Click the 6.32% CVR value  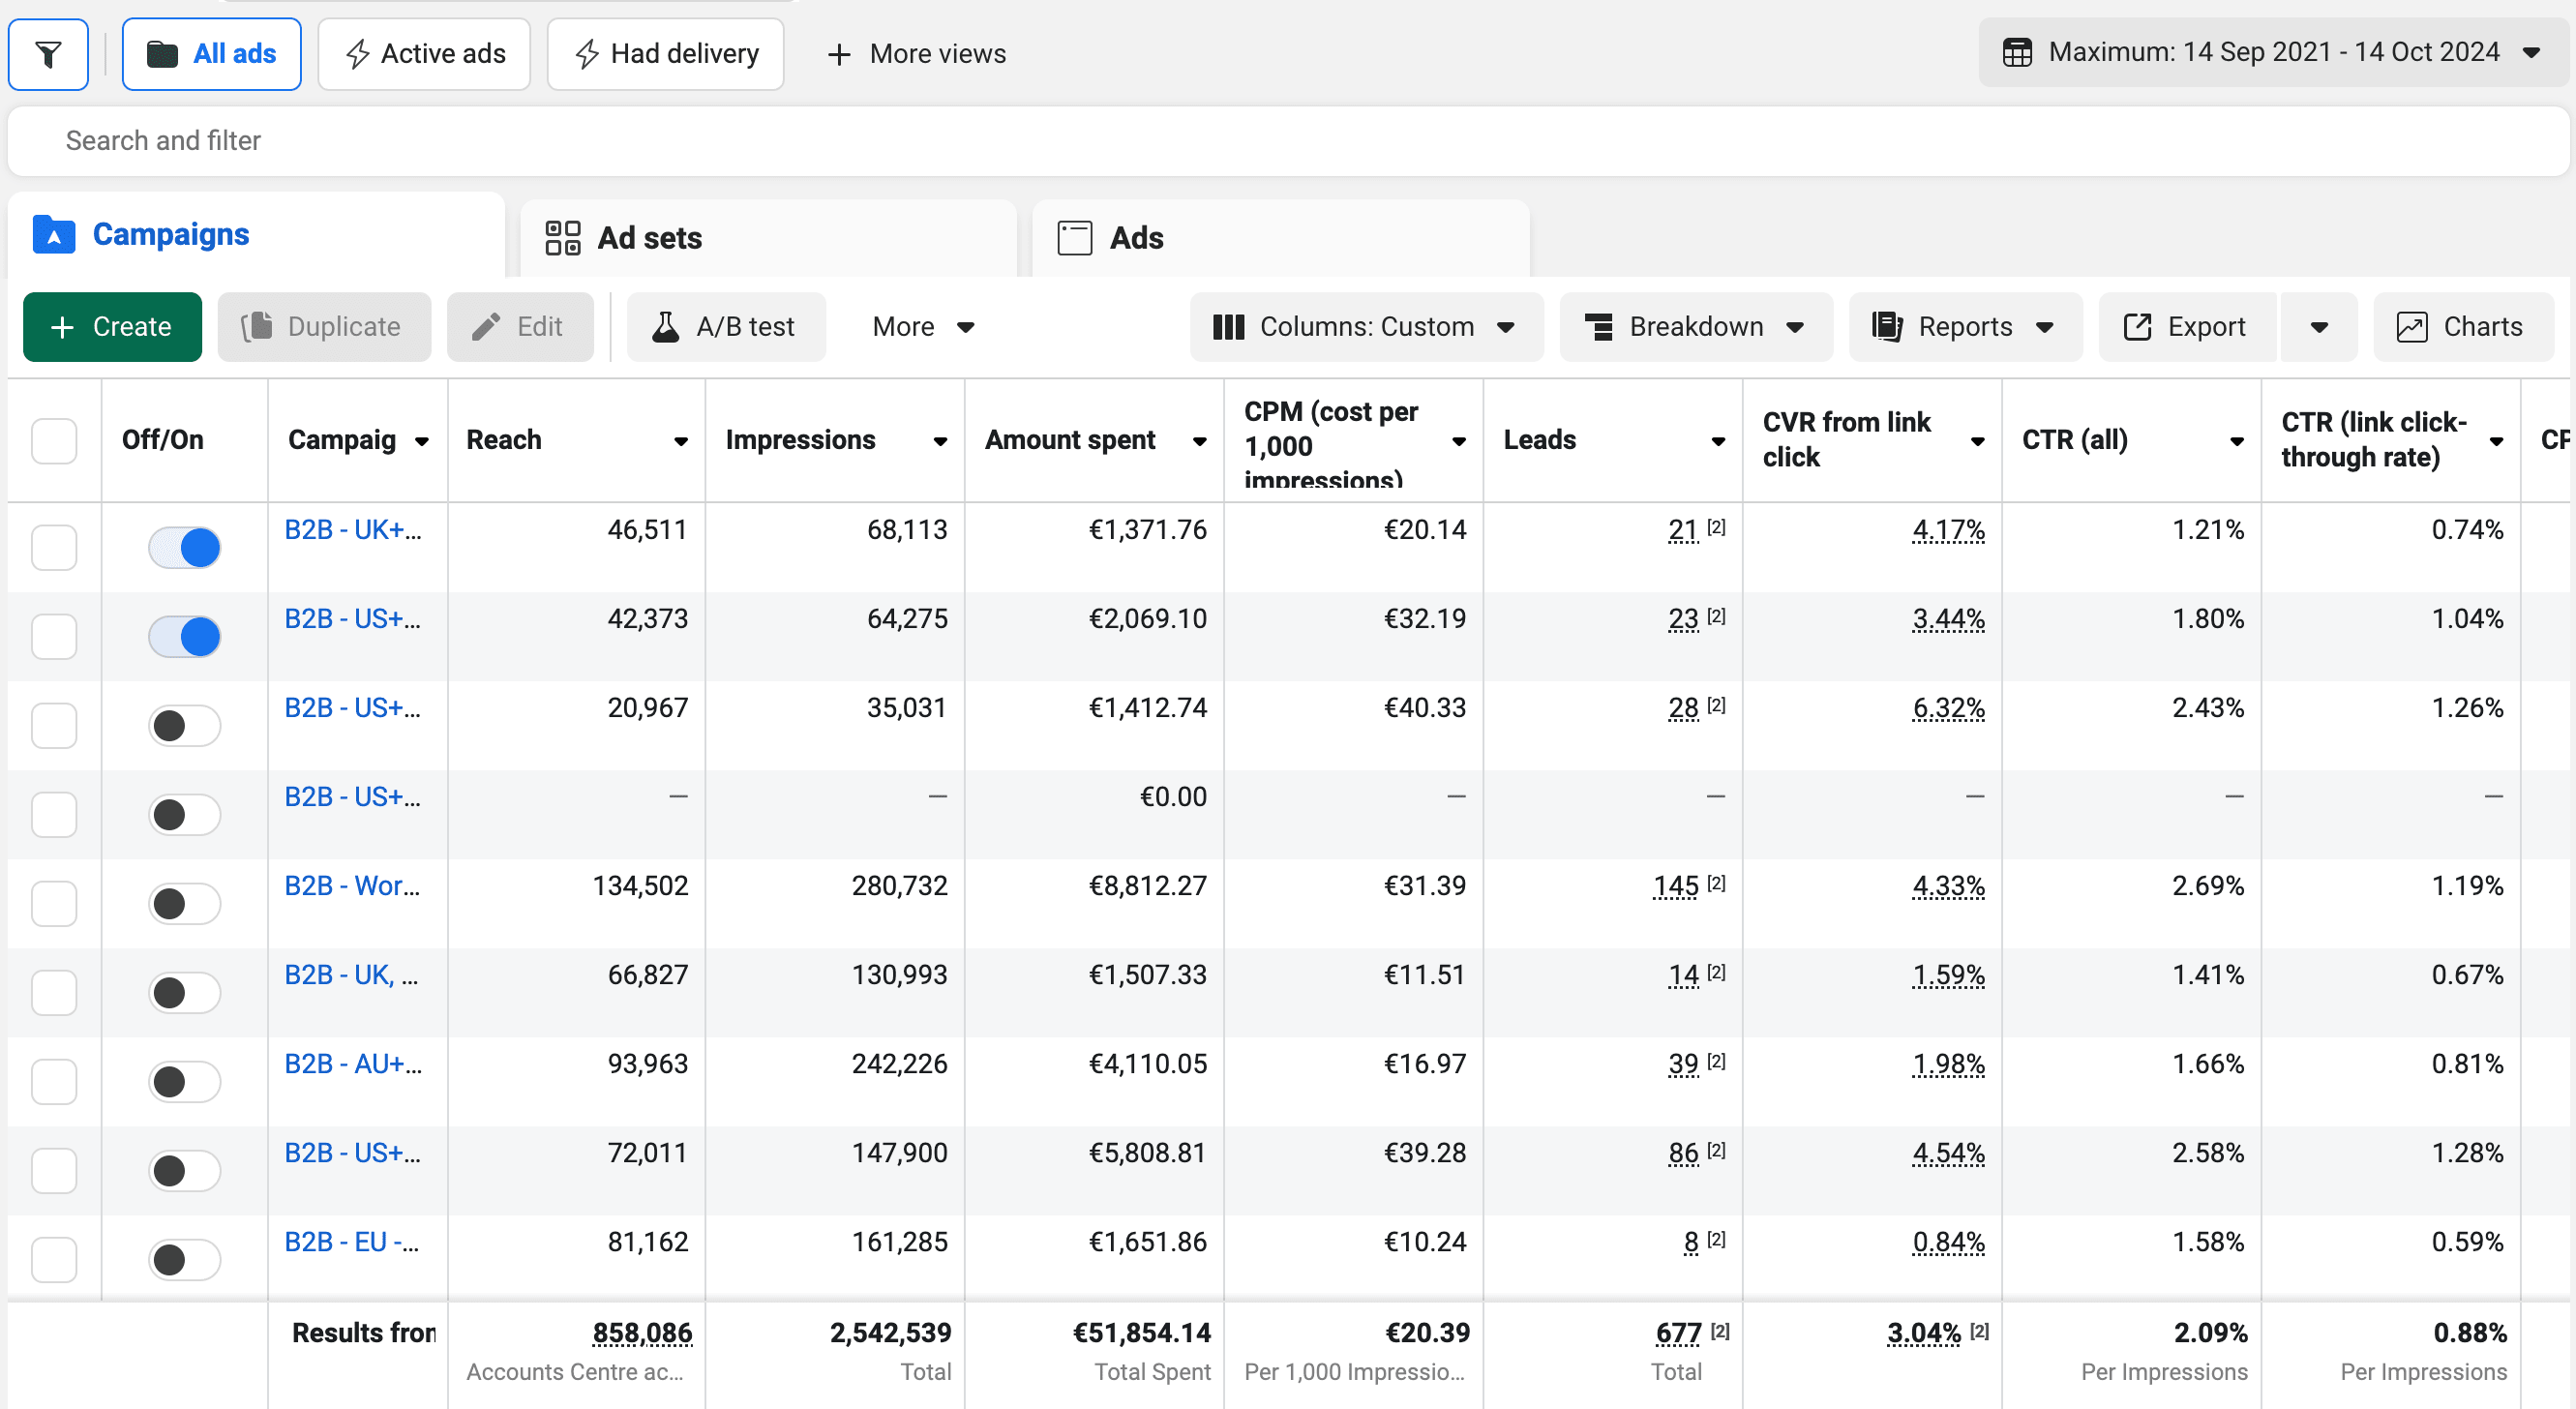[1948, 708]
